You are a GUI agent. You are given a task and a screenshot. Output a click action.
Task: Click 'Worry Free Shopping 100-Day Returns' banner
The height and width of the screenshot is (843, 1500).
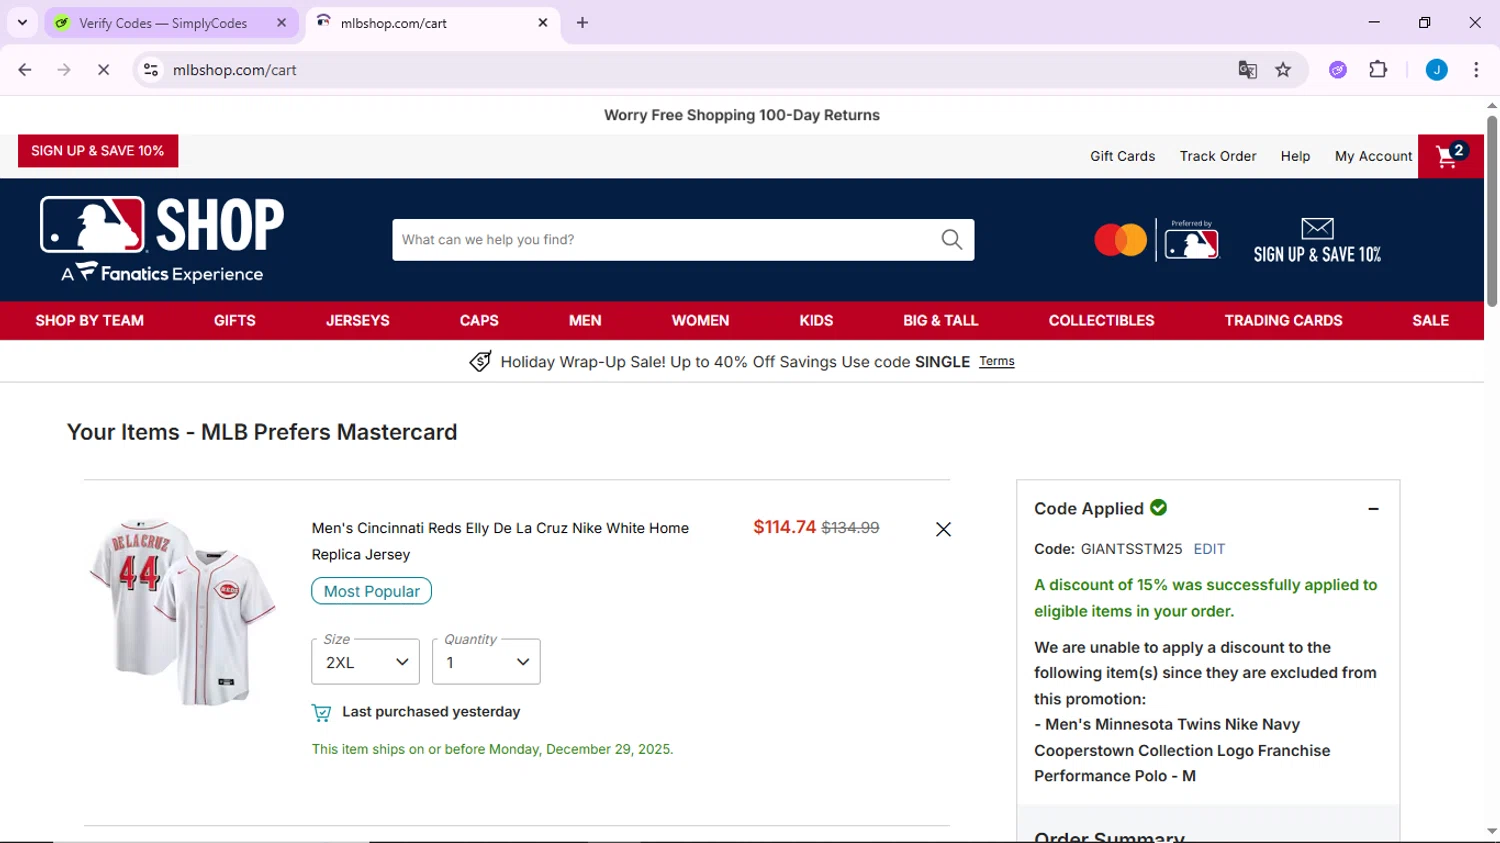[742, 115]
